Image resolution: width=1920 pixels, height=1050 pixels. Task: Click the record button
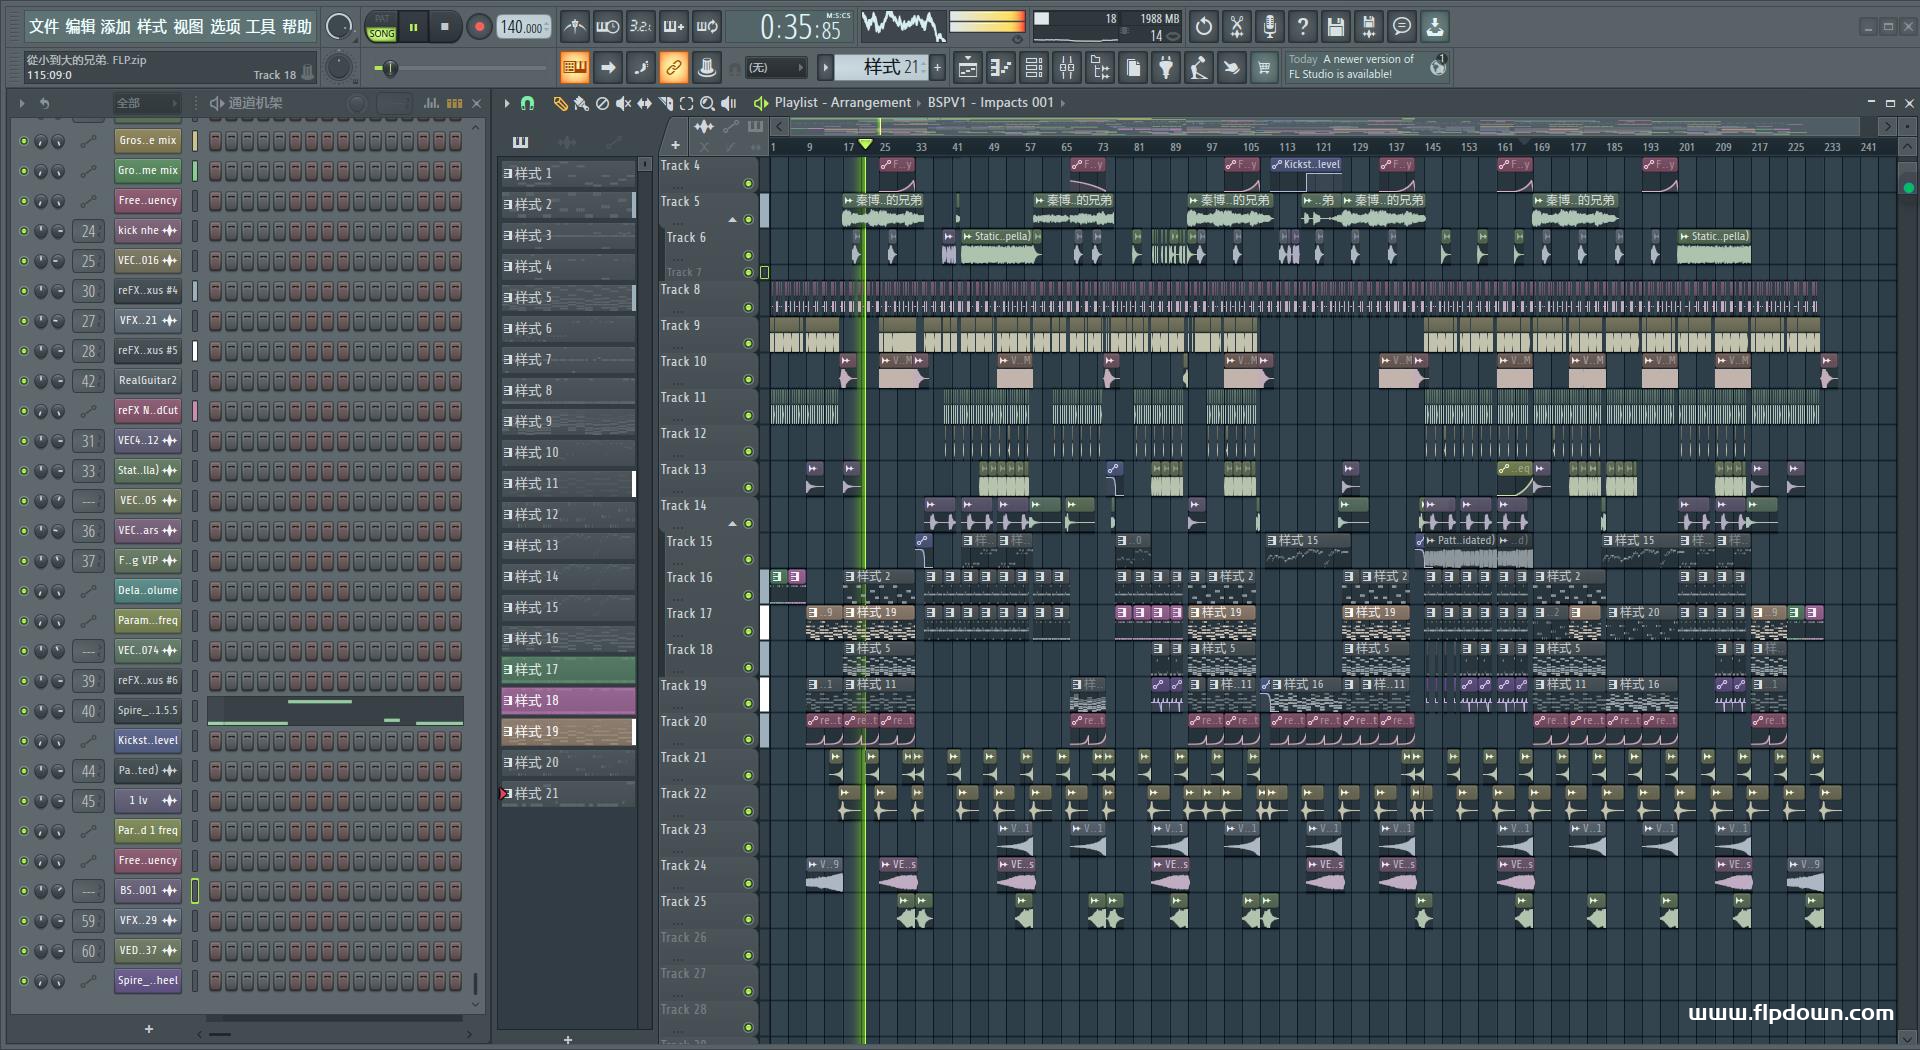(479, 27)
